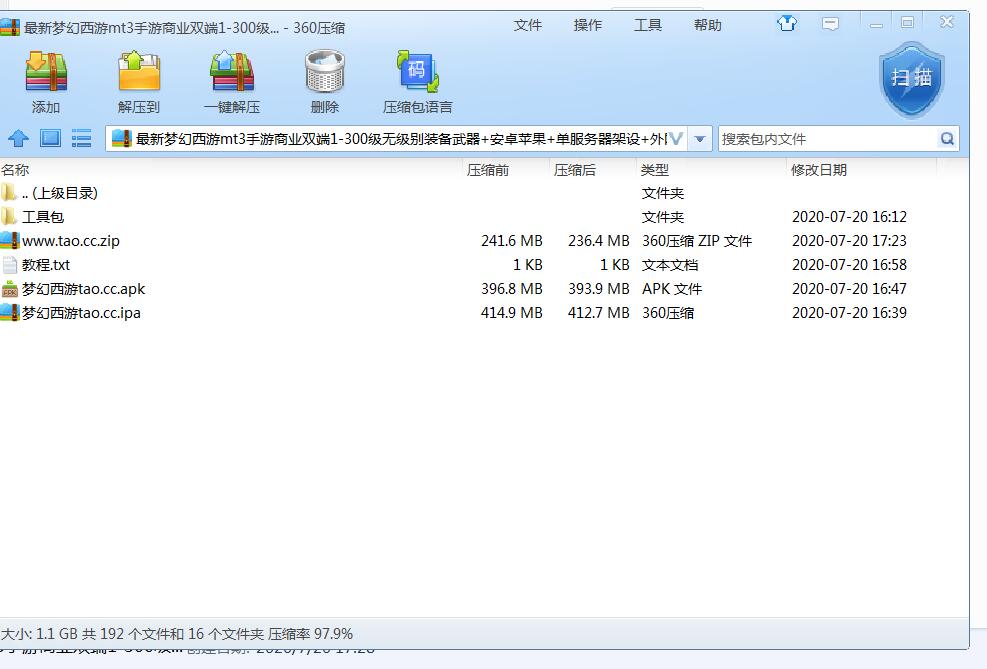Open the 文件 (File) menu
This screenshot has width=987, height=669.
pos(528,25)
